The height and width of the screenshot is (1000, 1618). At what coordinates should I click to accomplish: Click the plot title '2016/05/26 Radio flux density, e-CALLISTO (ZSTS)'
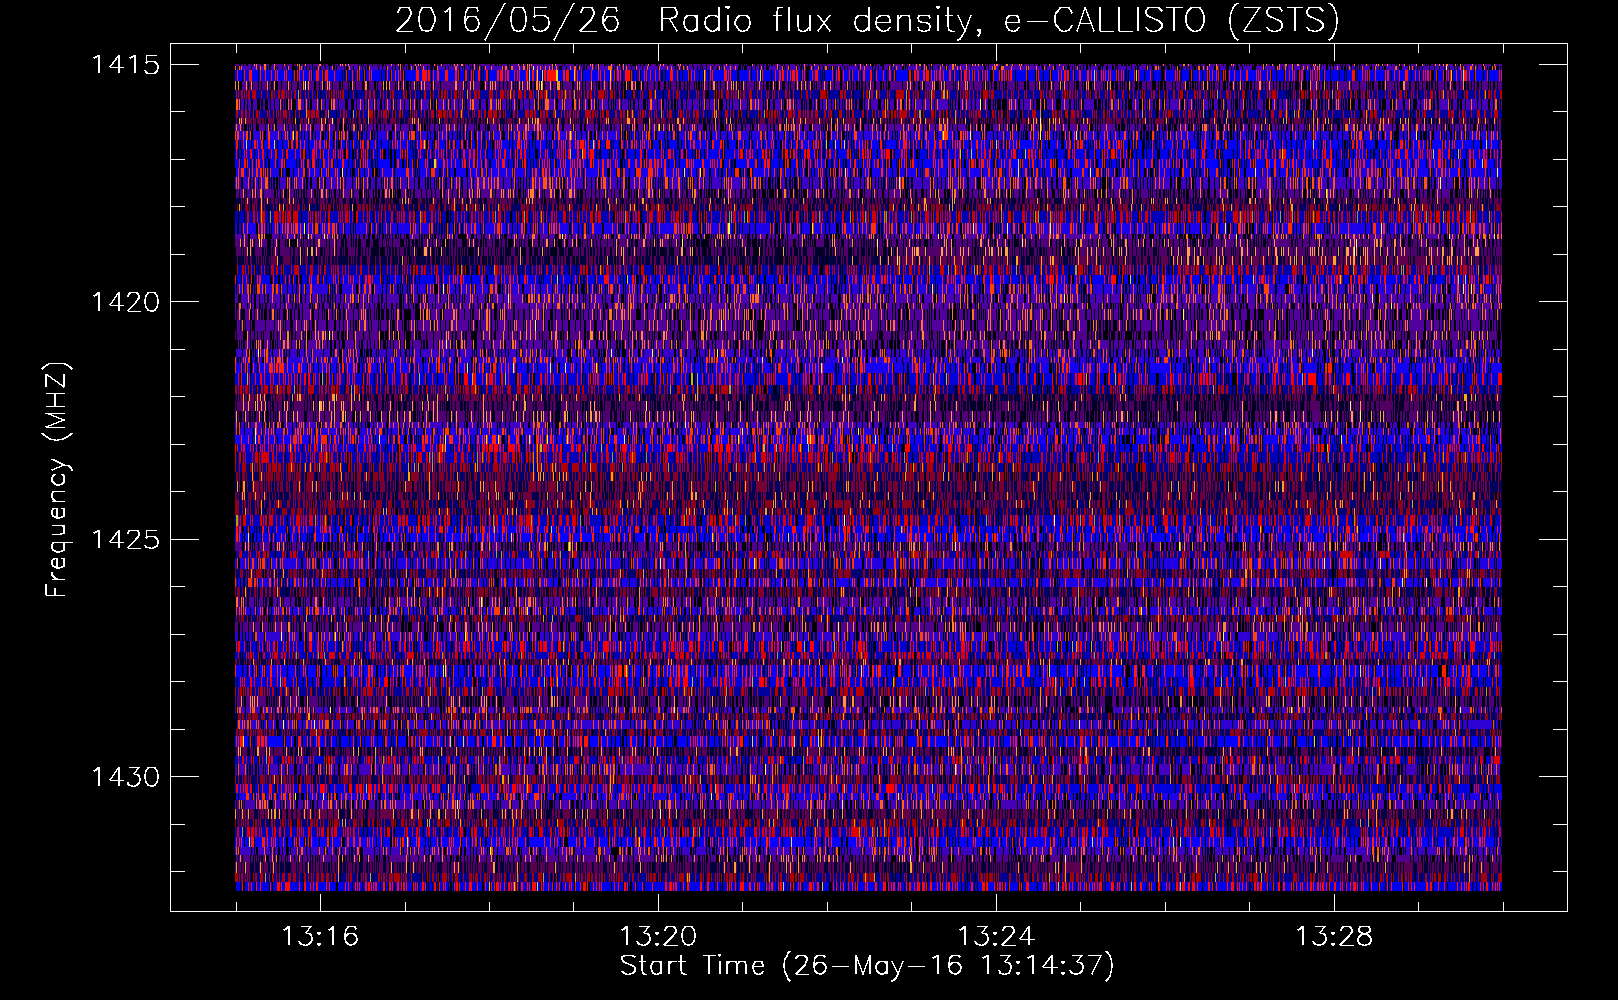(867, 21)
